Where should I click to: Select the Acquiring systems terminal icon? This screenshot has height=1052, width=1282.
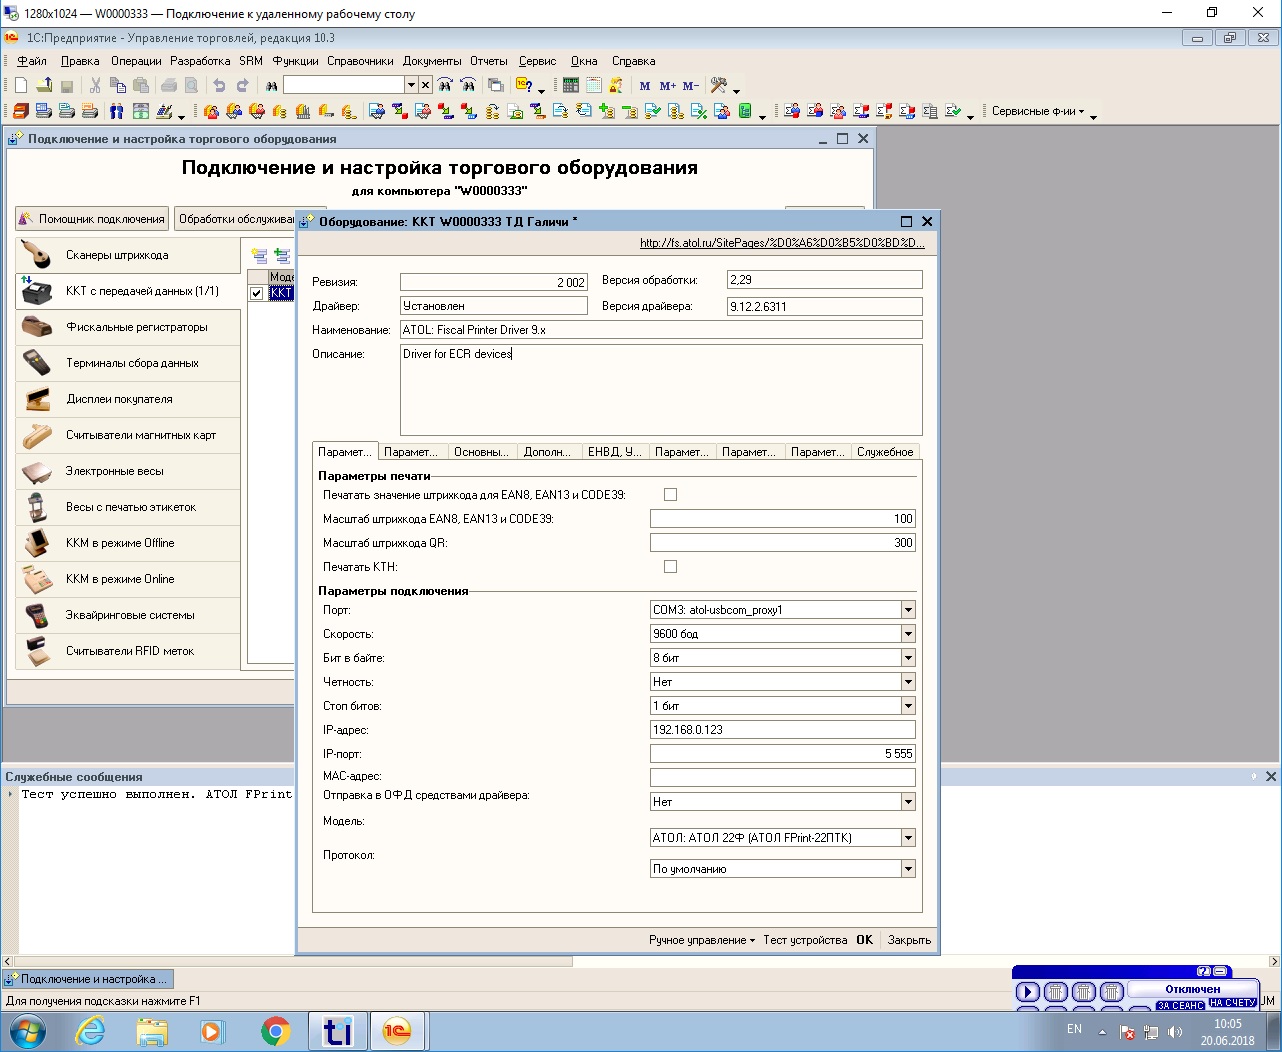[x=37, y=615]
